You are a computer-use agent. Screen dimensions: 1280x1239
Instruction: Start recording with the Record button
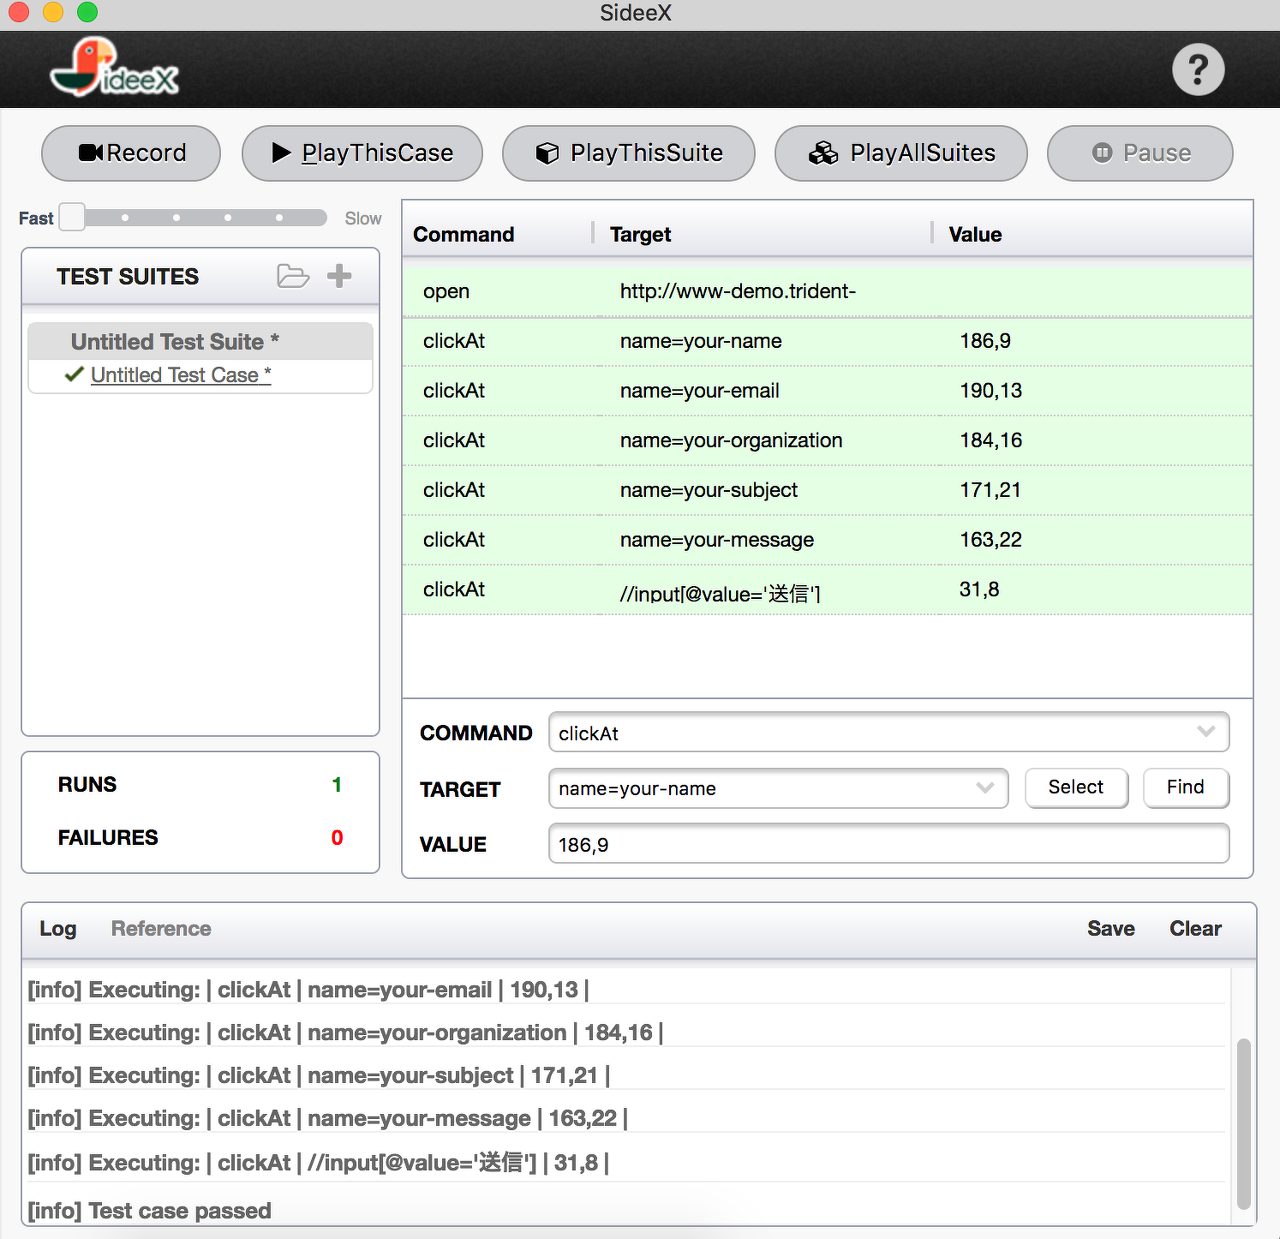[131, 153]
